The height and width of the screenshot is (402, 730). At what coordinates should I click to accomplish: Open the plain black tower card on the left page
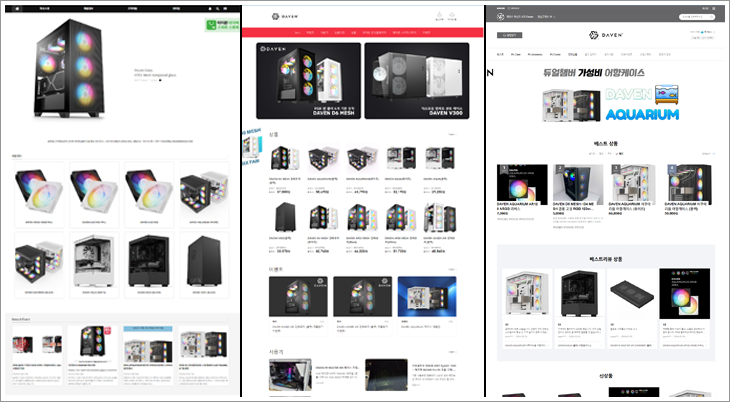[204, 265]
